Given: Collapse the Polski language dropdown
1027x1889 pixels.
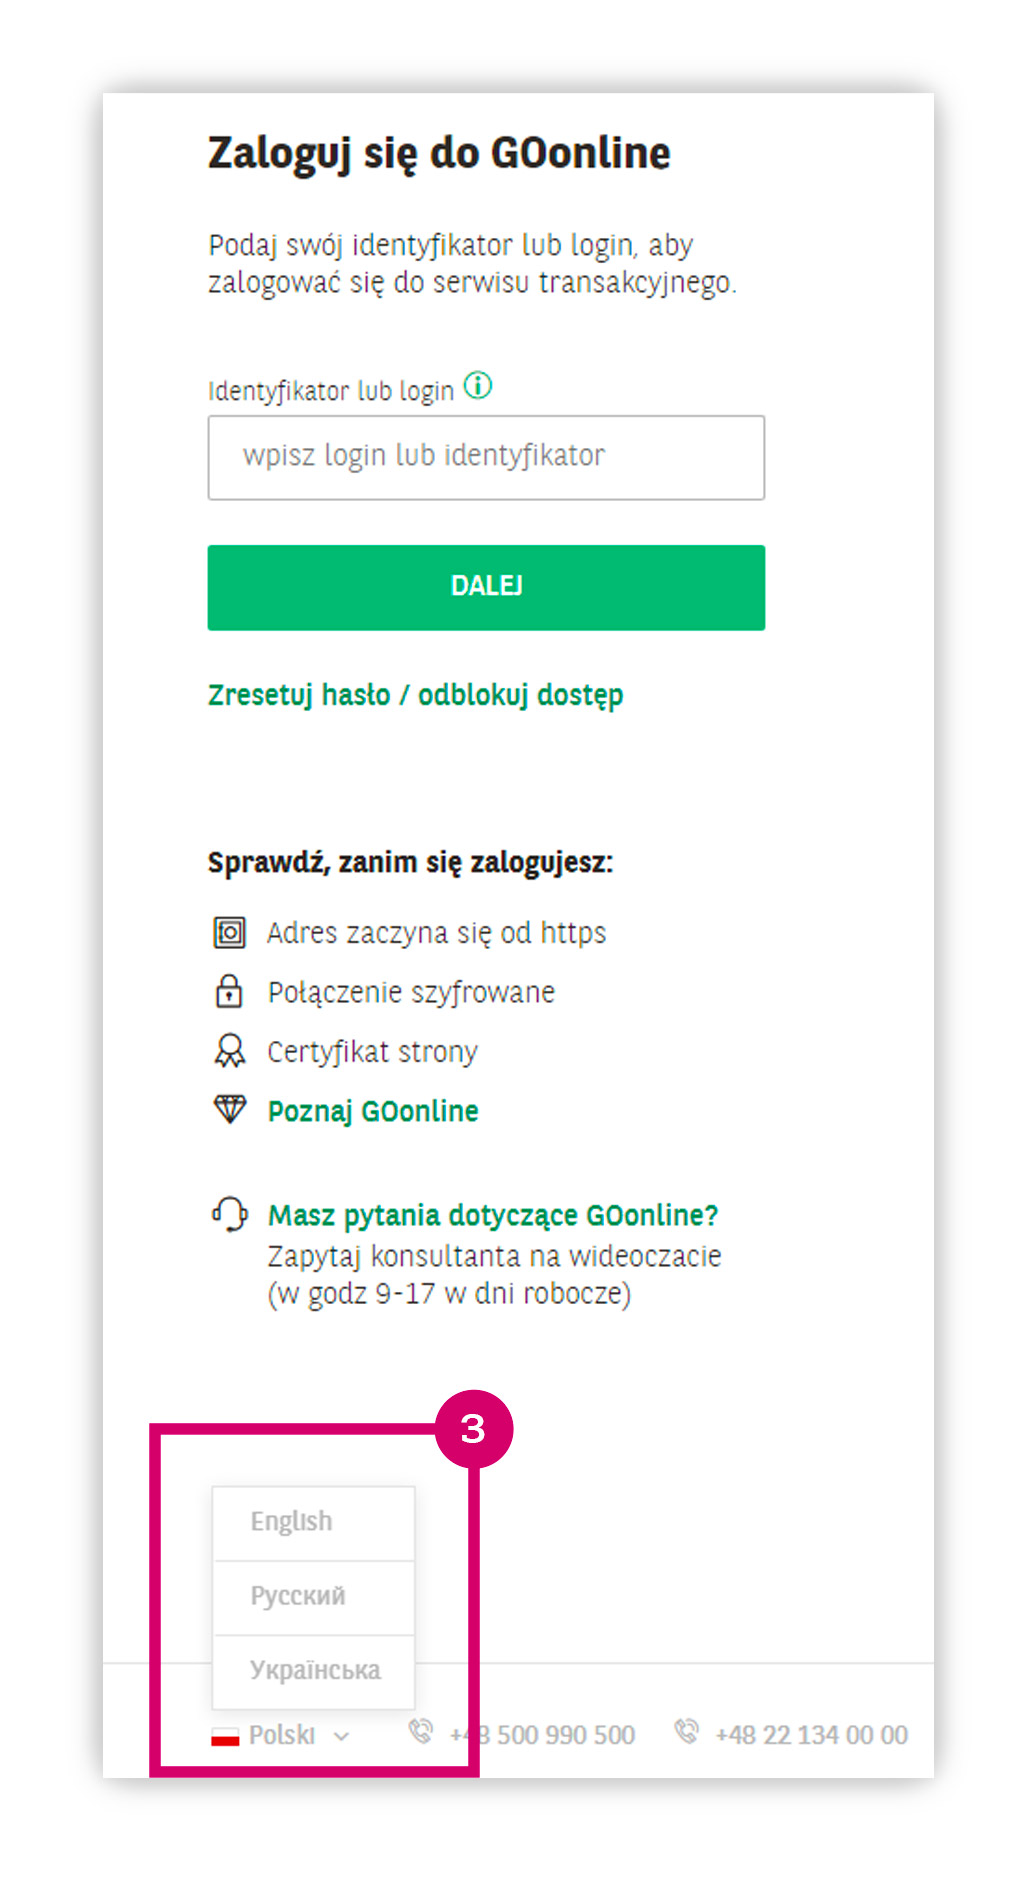Looking at the screenshot, I should coord(283,1735).
